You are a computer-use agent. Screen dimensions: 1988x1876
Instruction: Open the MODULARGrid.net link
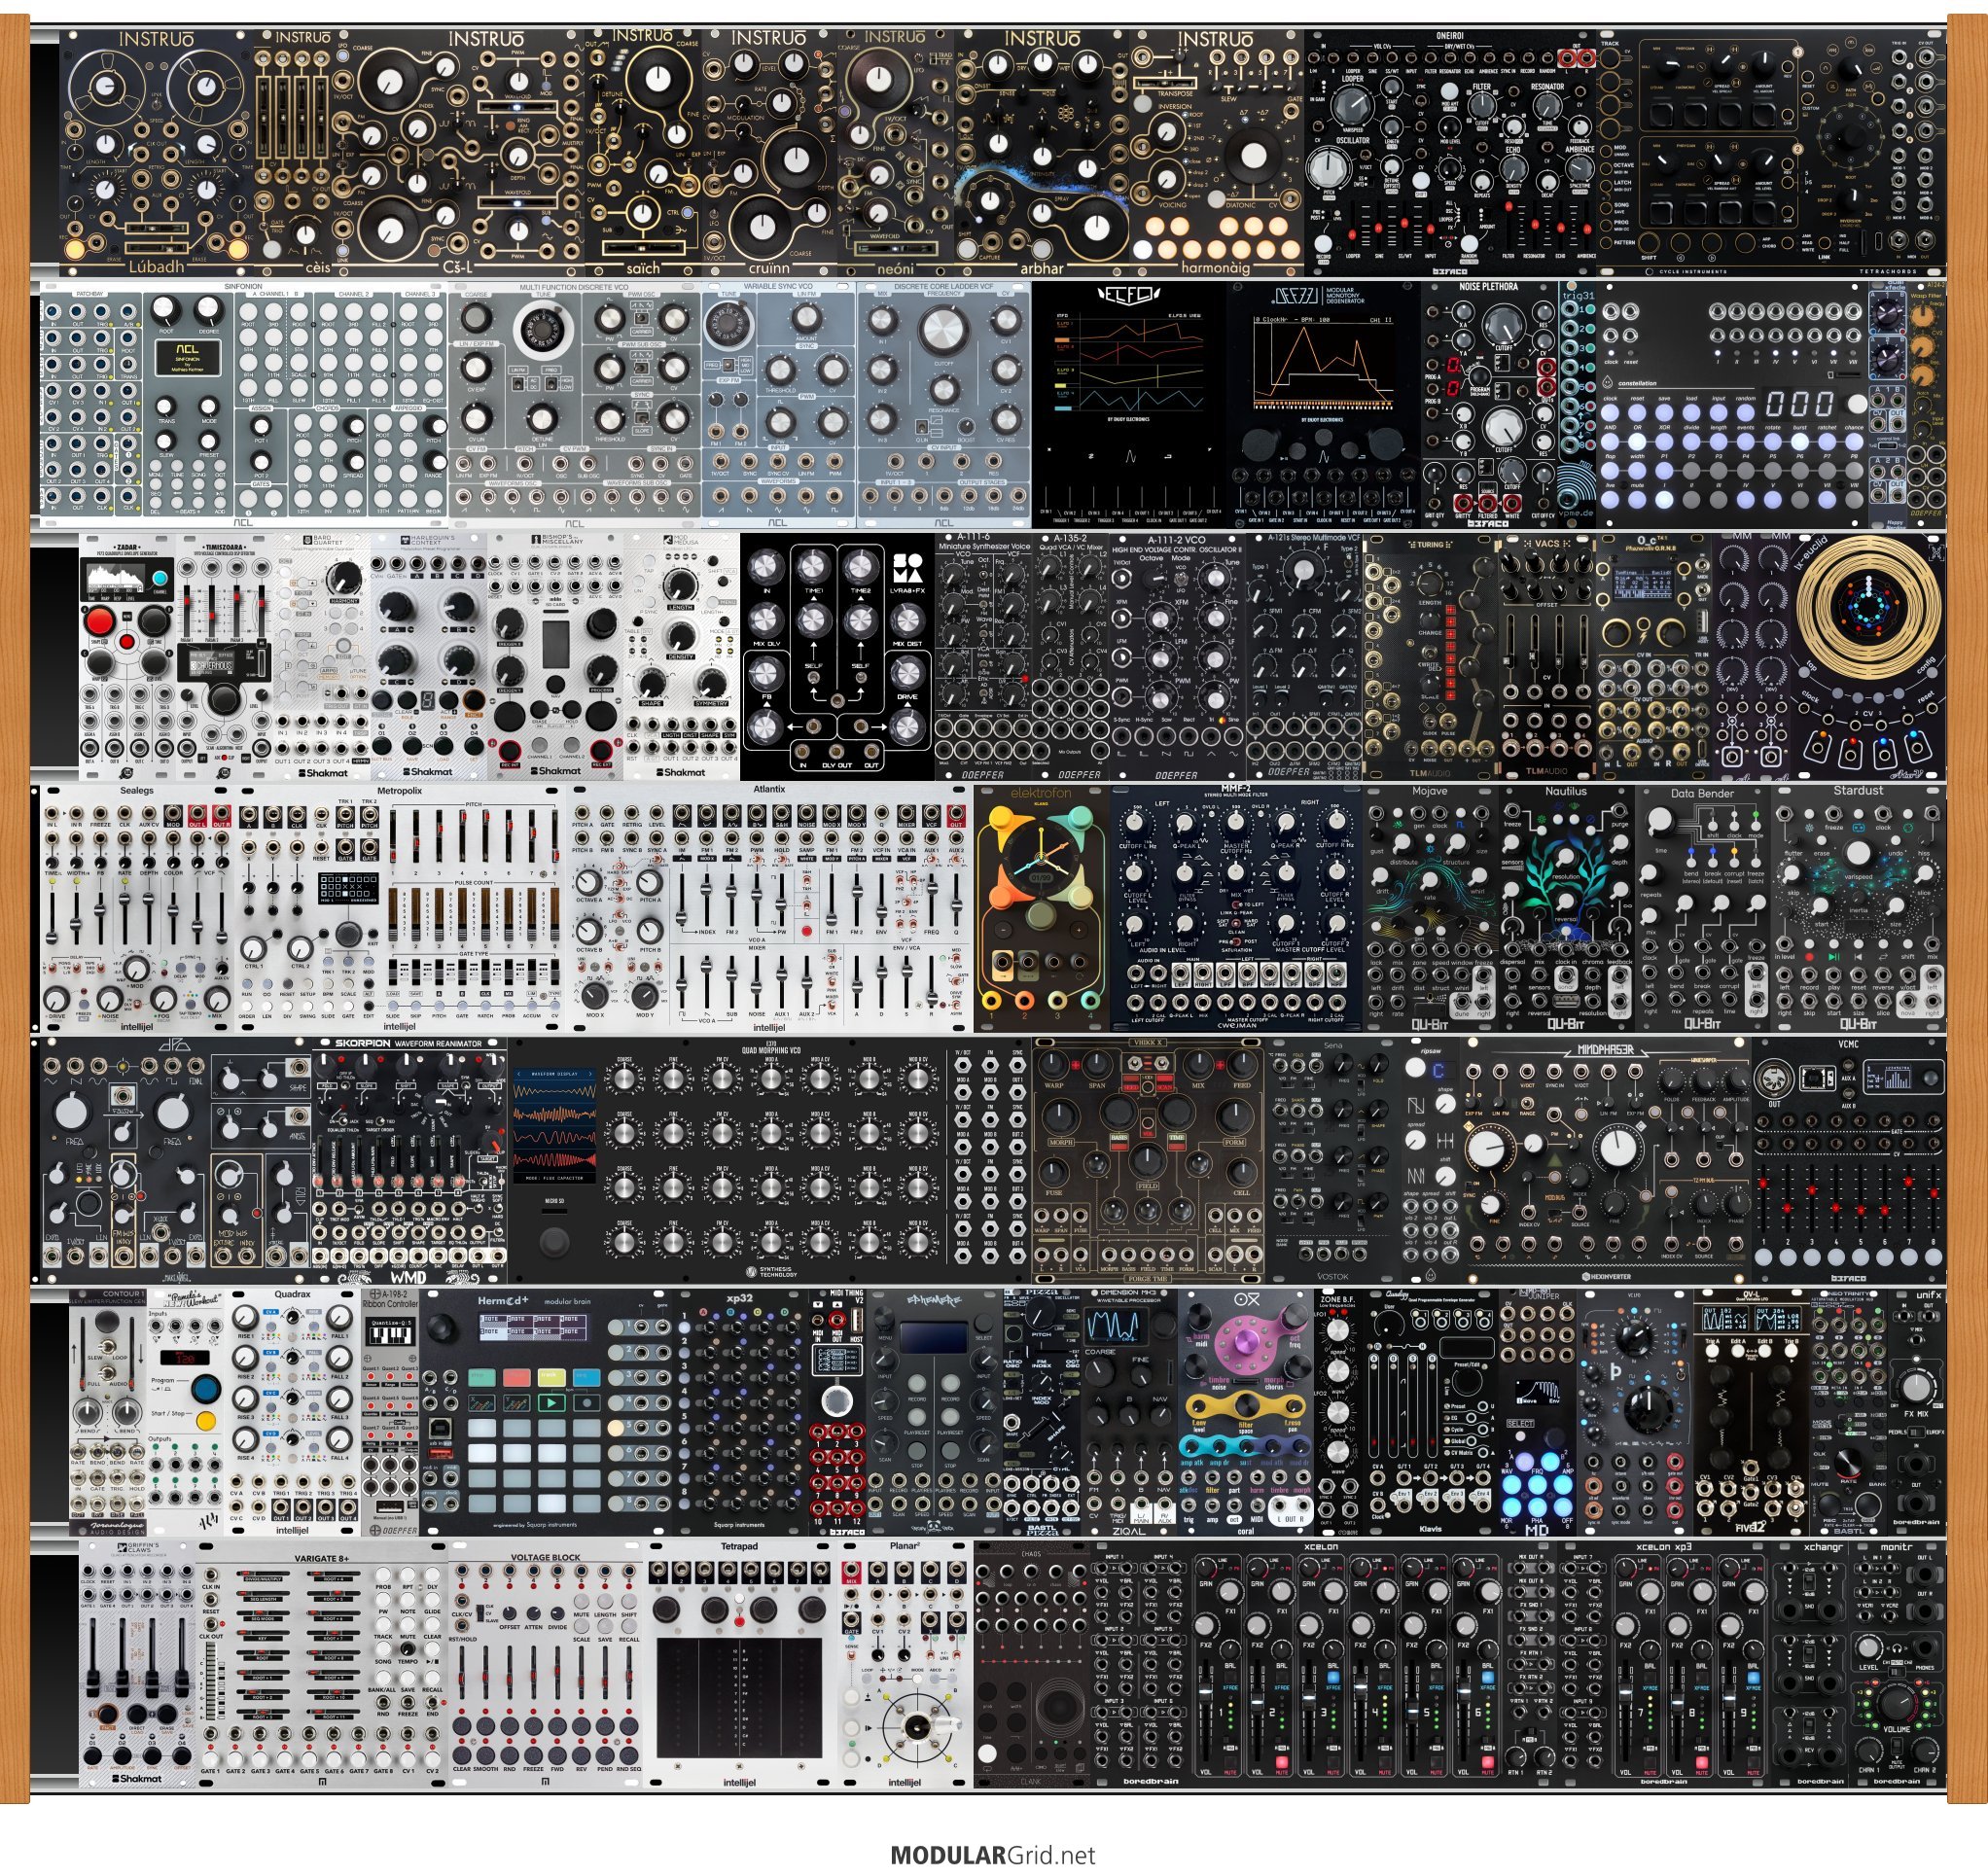(993, 1855)
